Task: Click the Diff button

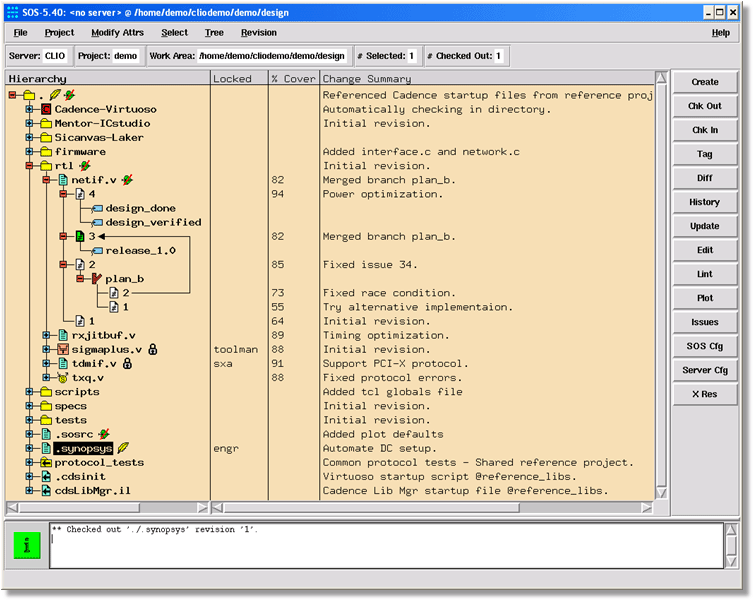Action: (705, 178)
